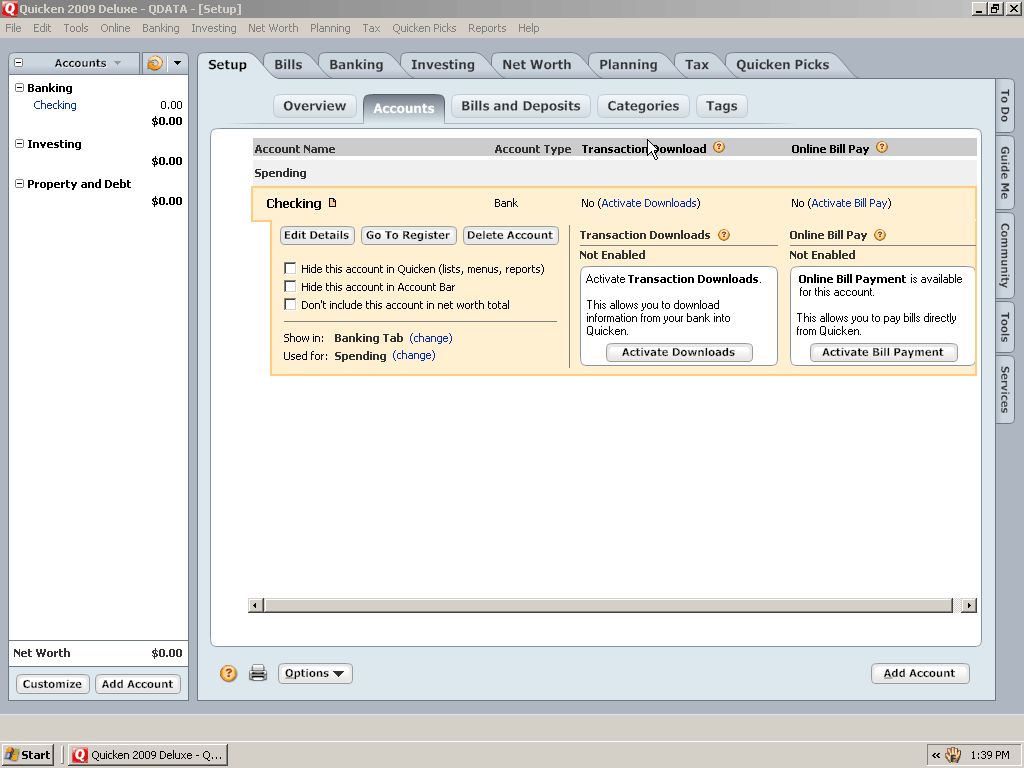Open the Services side tab

pyautogui.click(x=1005, y=389)
